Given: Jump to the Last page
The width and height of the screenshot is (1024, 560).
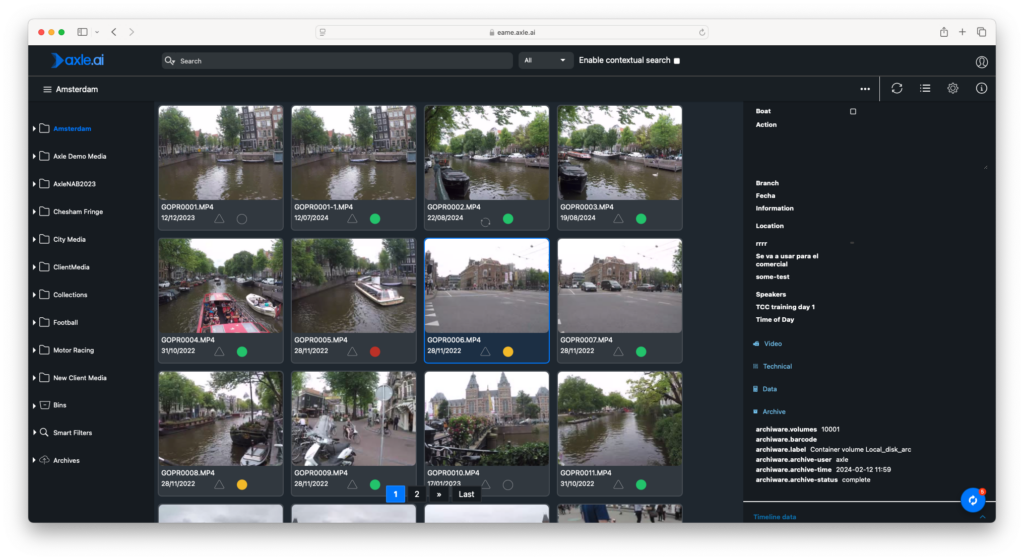Looking at the screenshot, I should tap(466, 494).
